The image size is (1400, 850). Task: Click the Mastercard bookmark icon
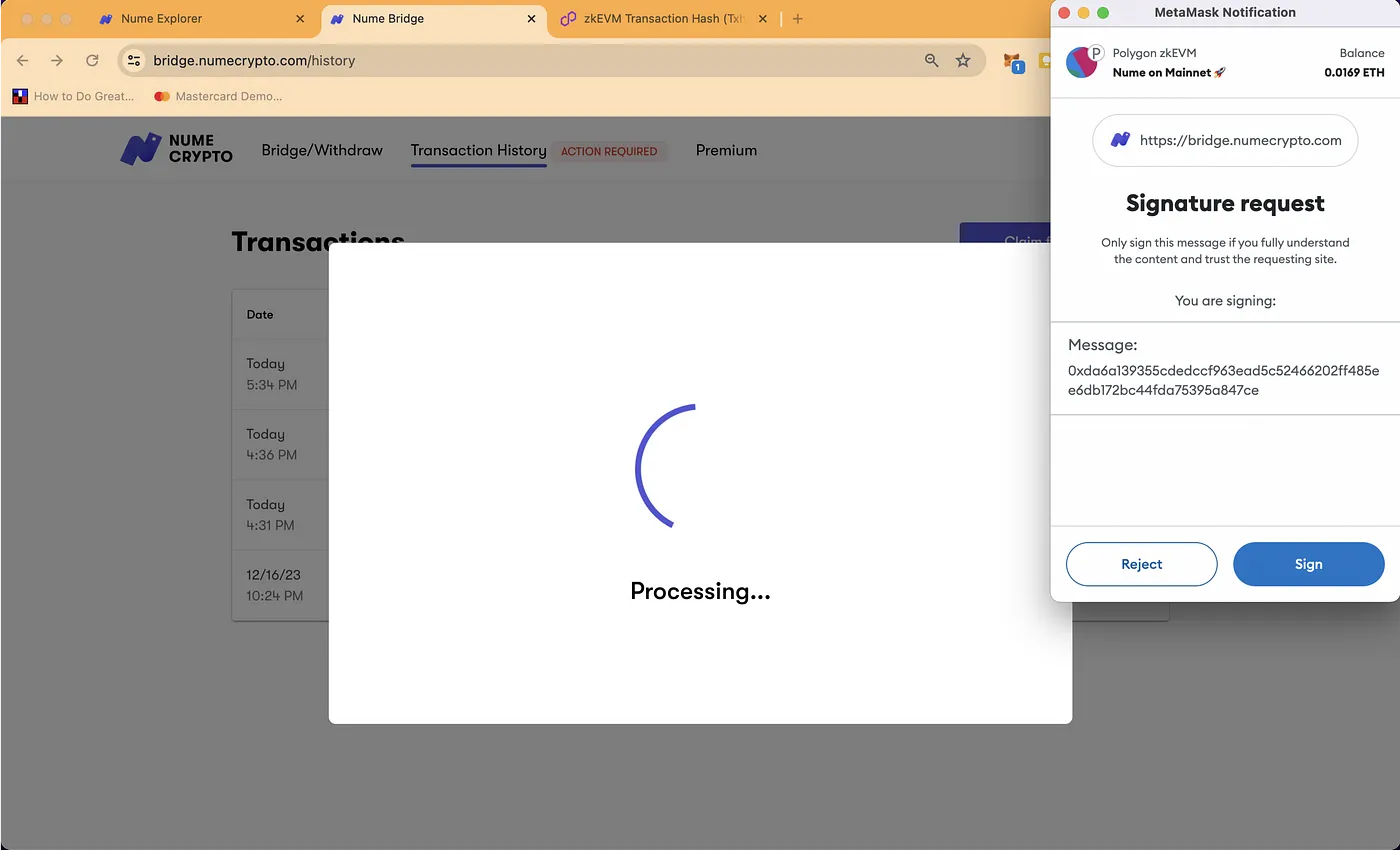pyautogui.click(x=162, y=96)
